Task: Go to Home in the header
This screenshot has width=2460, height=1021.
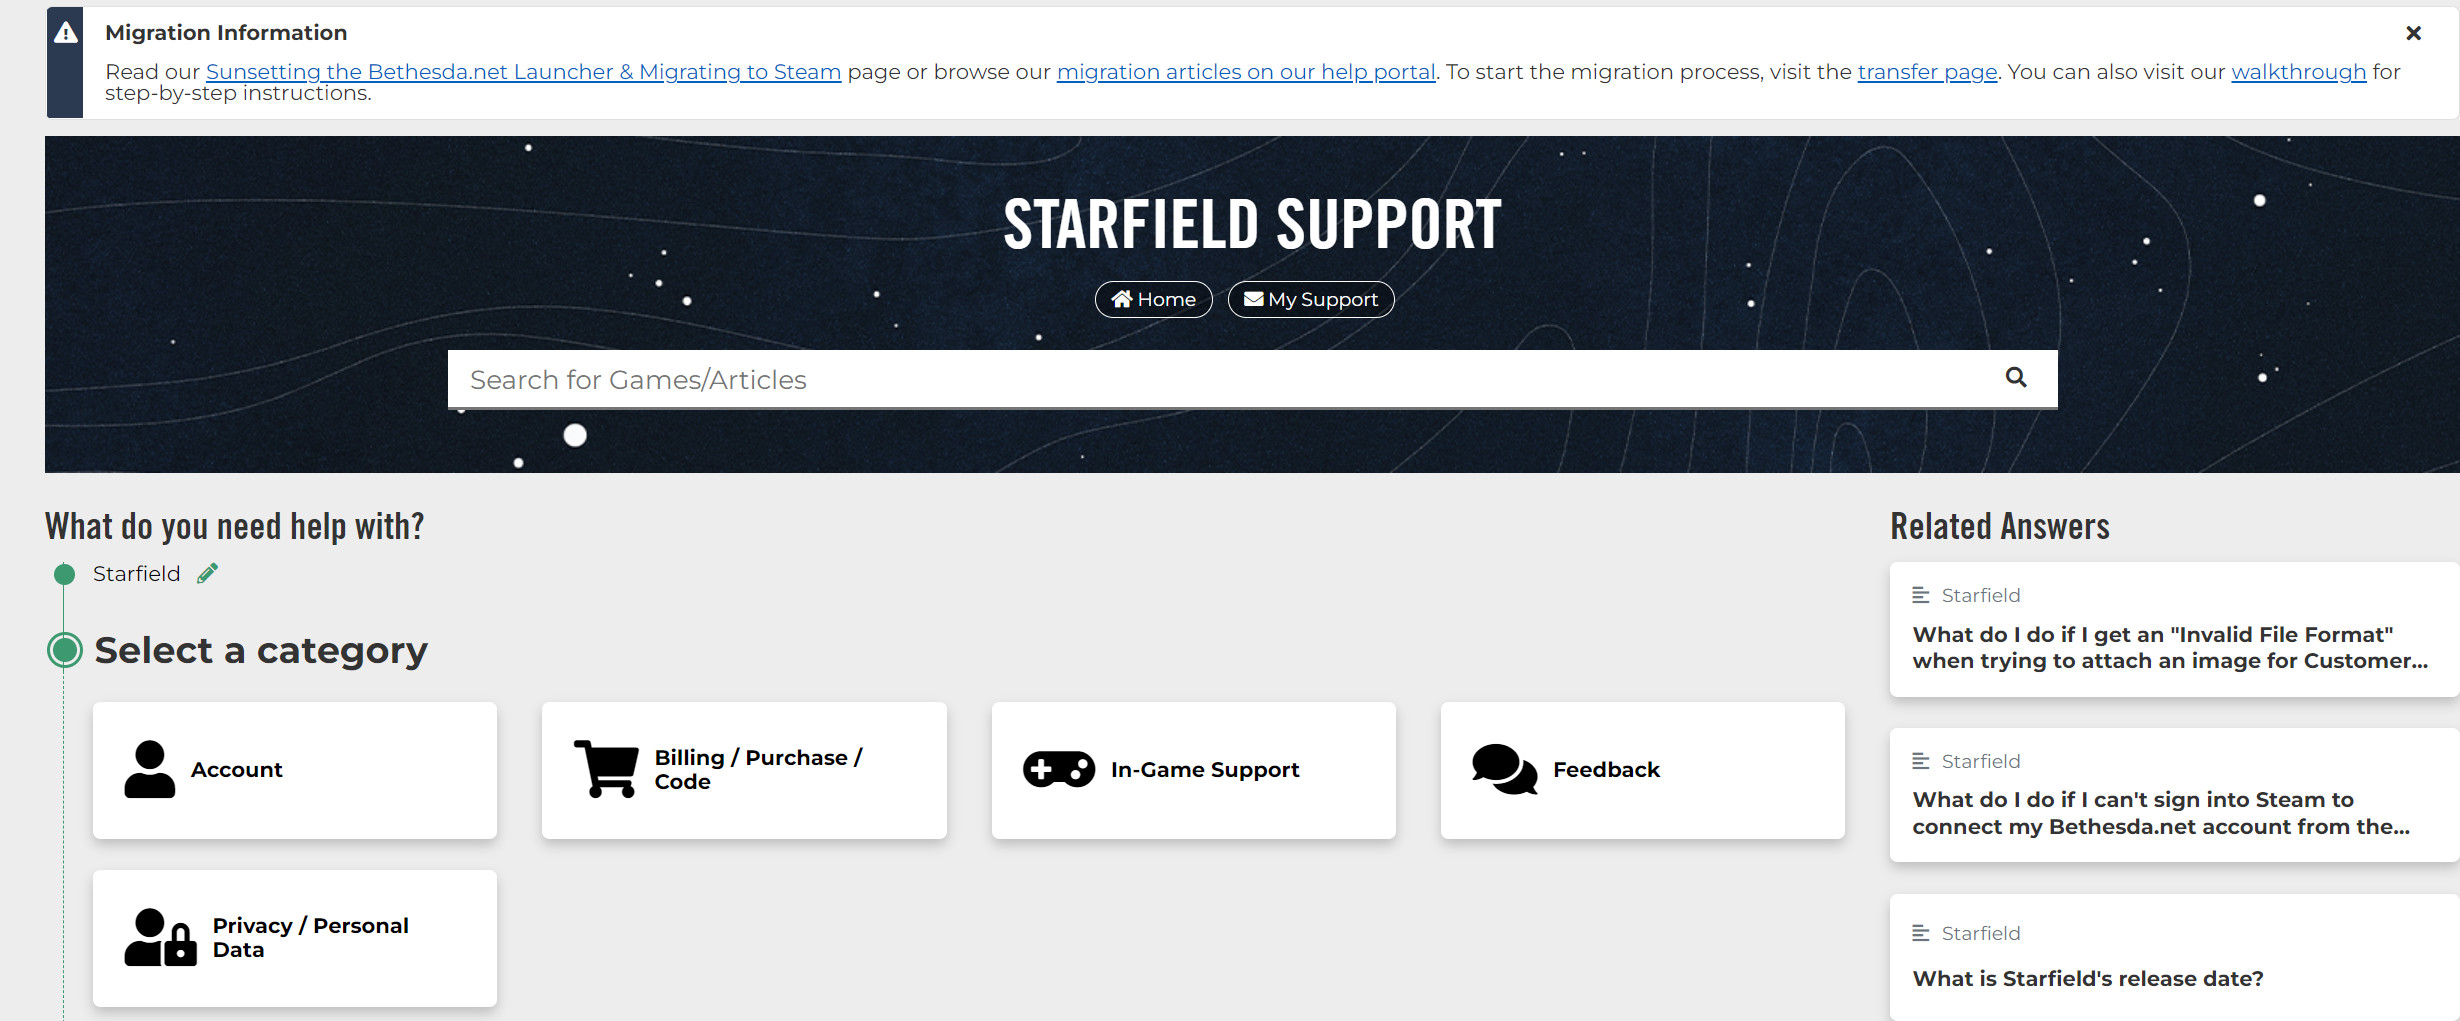Action: (x=1153, y=299)
